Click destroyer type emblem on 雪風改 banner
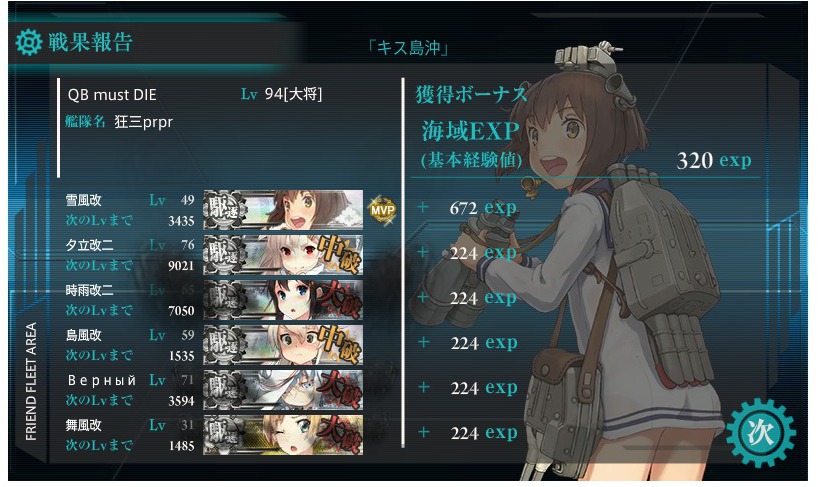Image resolution: width=828 pixels, height=487 pixels. click(x=225, y=210)
